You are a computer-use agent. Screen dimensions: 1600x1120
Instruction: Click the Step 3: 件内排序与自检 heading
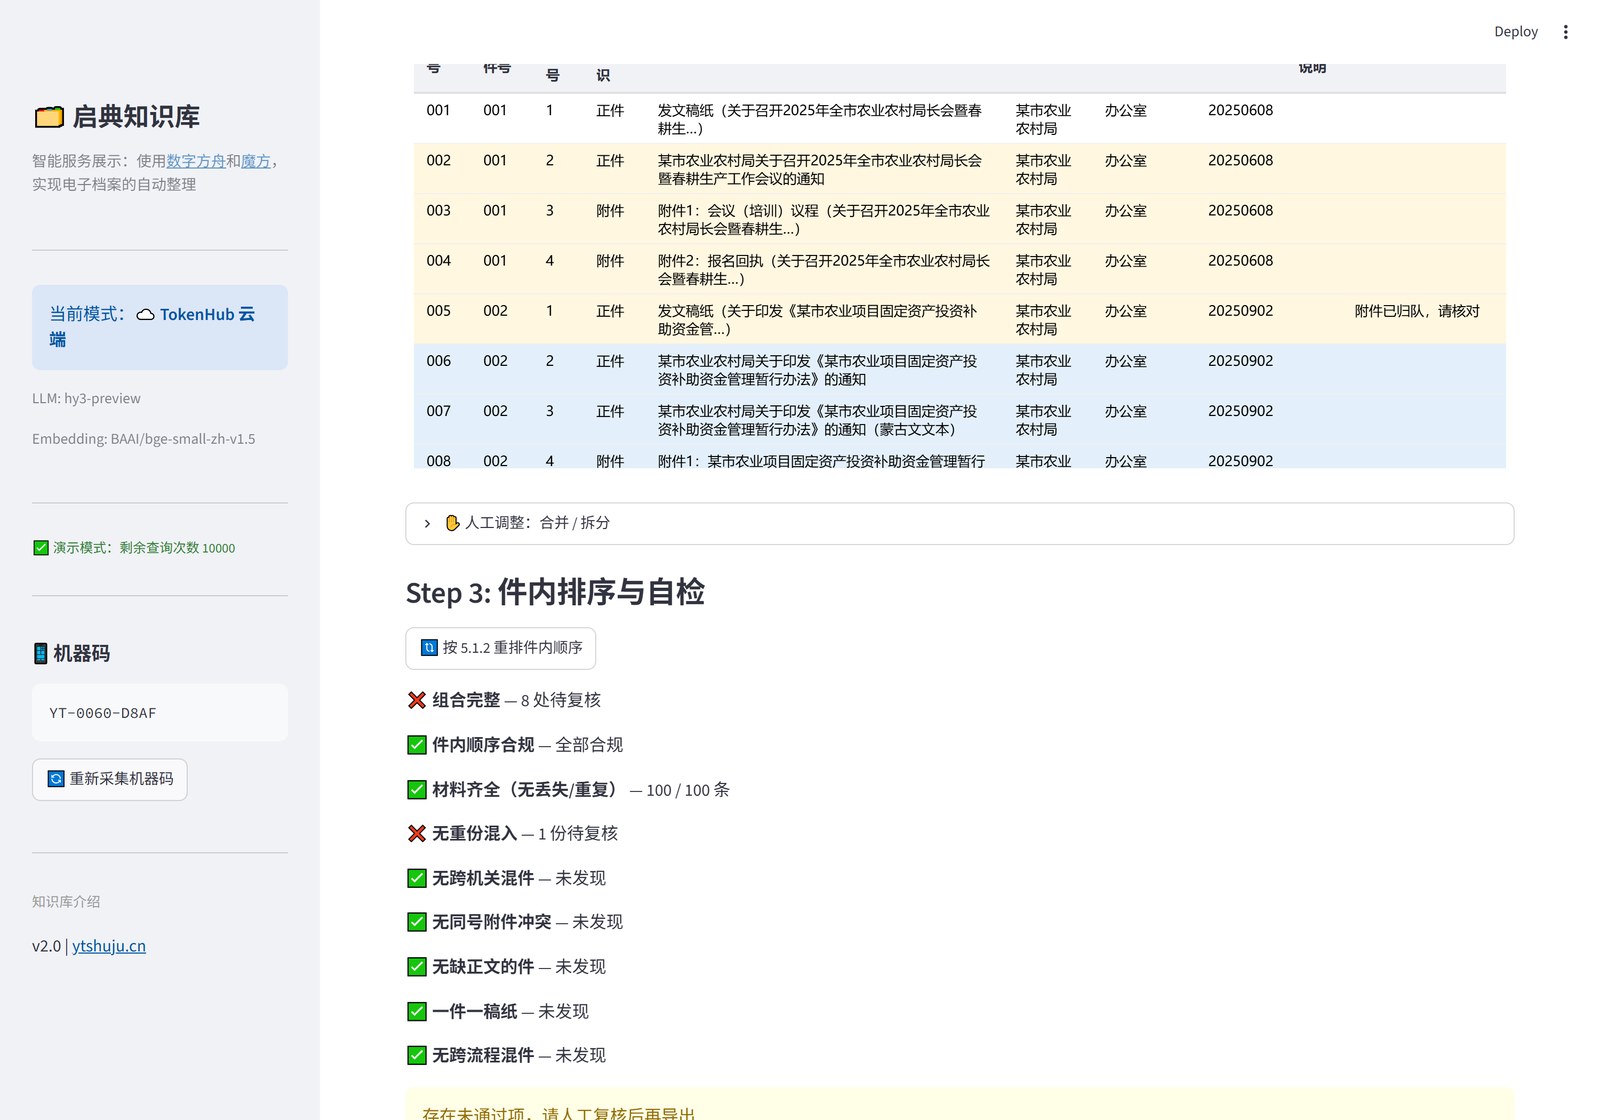point(555,592)
